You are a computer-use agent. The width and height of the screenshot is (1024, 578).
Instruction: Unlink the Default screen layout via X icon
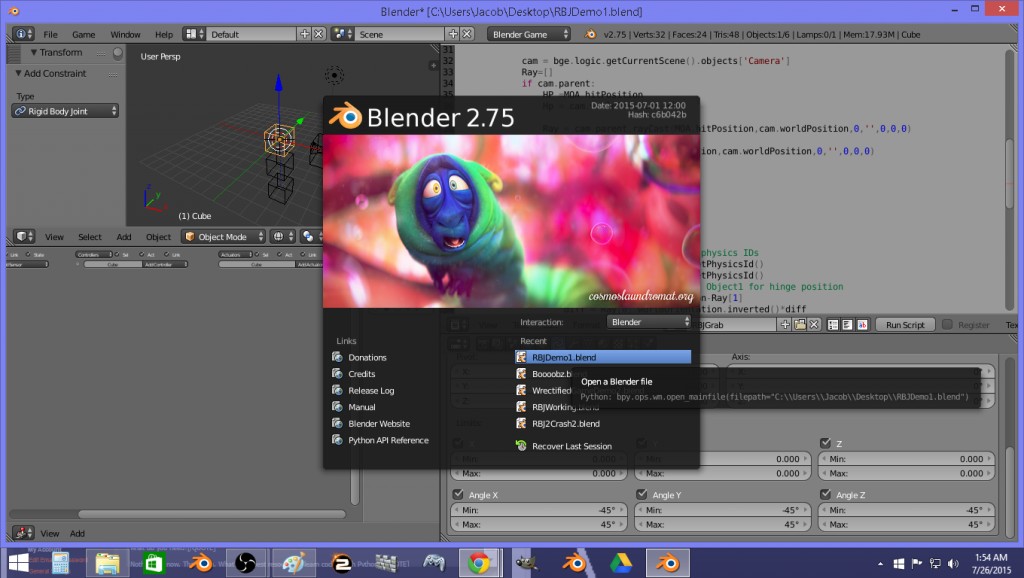(x=319, y=33)
